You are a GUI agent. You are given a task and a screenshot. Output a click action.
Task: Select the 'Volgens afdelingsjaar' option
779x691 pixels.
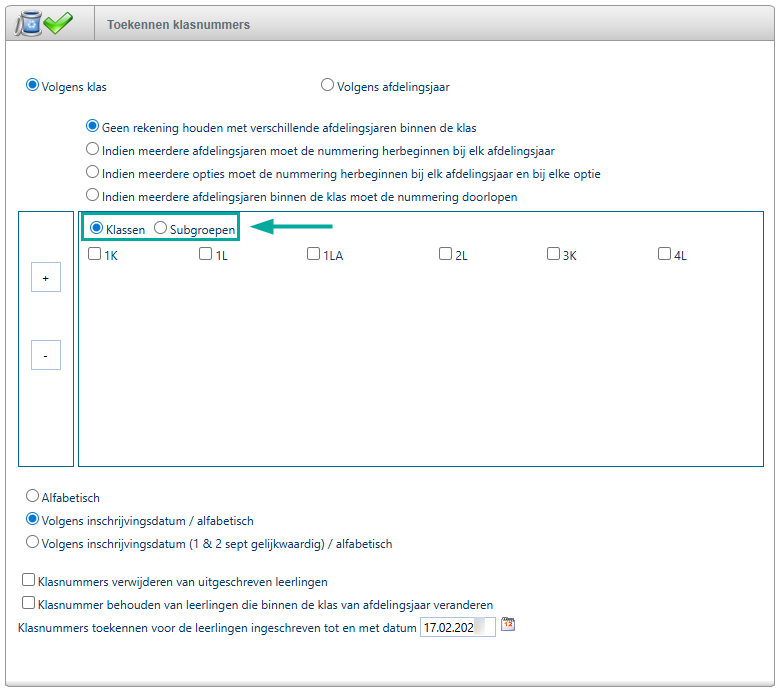pos(327,85)
